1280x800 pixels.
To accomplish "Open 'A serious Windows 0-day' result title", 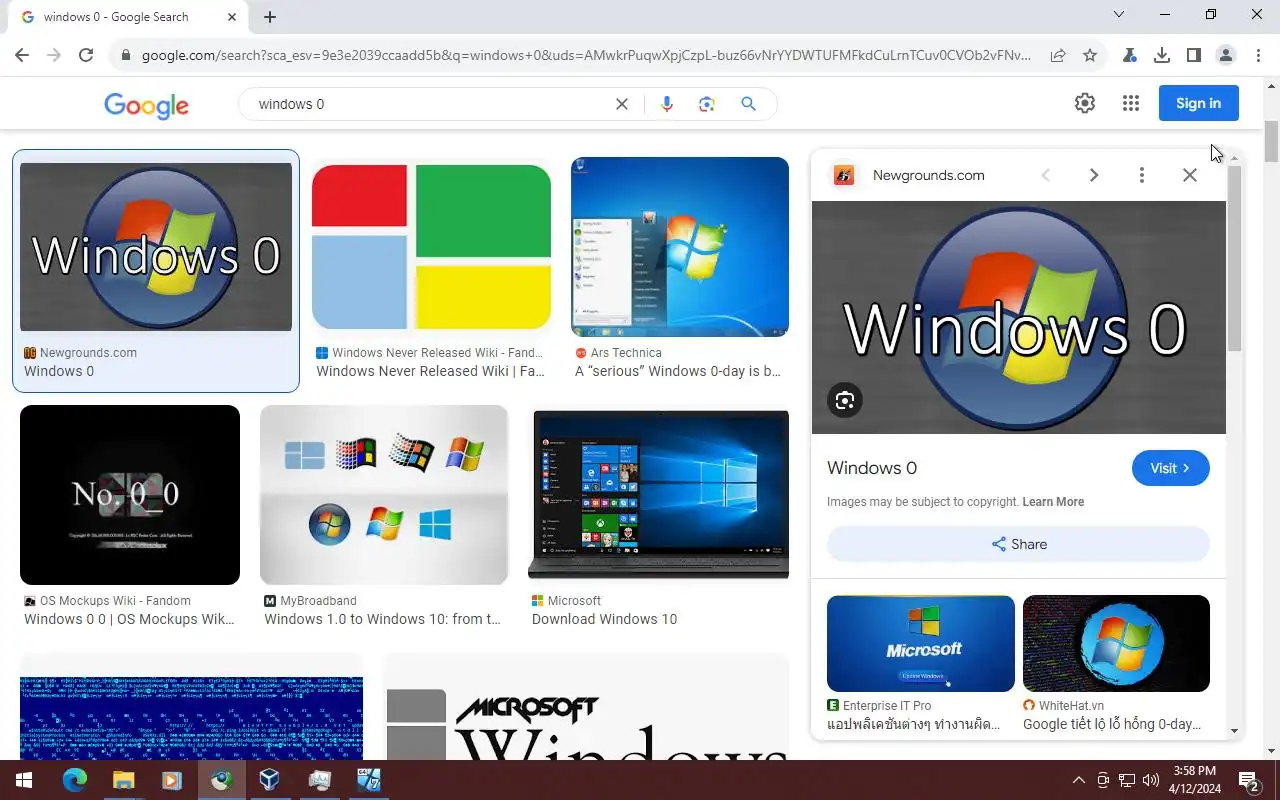I will [x=678, y=371].
